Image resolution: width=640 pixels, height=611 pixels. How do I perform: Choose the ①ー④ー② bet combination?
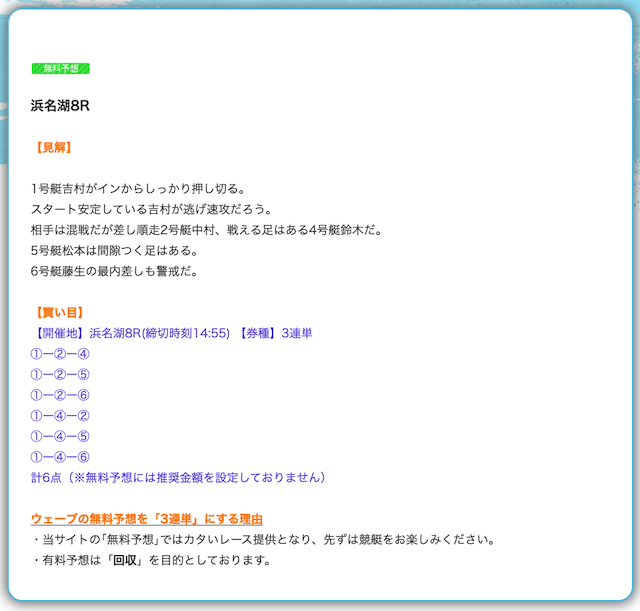(61, 416)
